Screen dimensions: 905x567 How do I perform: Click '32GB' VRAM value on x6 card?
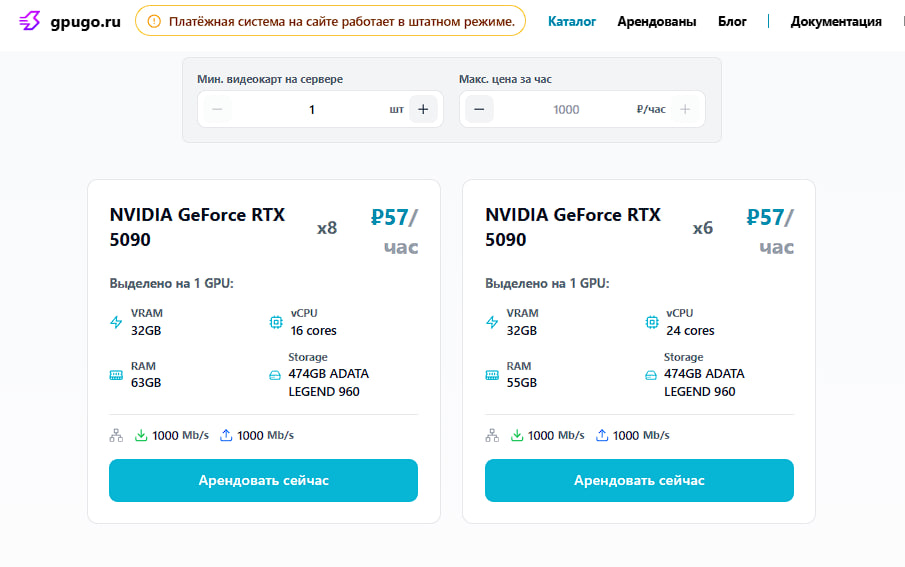click(522, 331)
